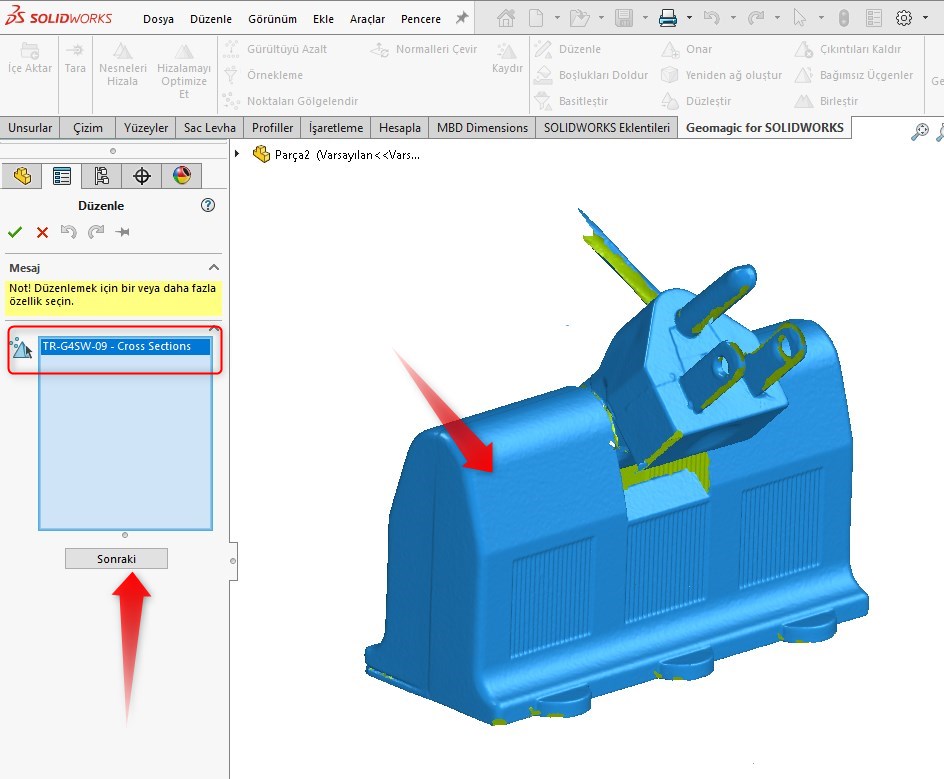This screenshot has height=779, width=944.
Task: Expand the Parça2 flyout tree arrow
Action: coord(237,154)
